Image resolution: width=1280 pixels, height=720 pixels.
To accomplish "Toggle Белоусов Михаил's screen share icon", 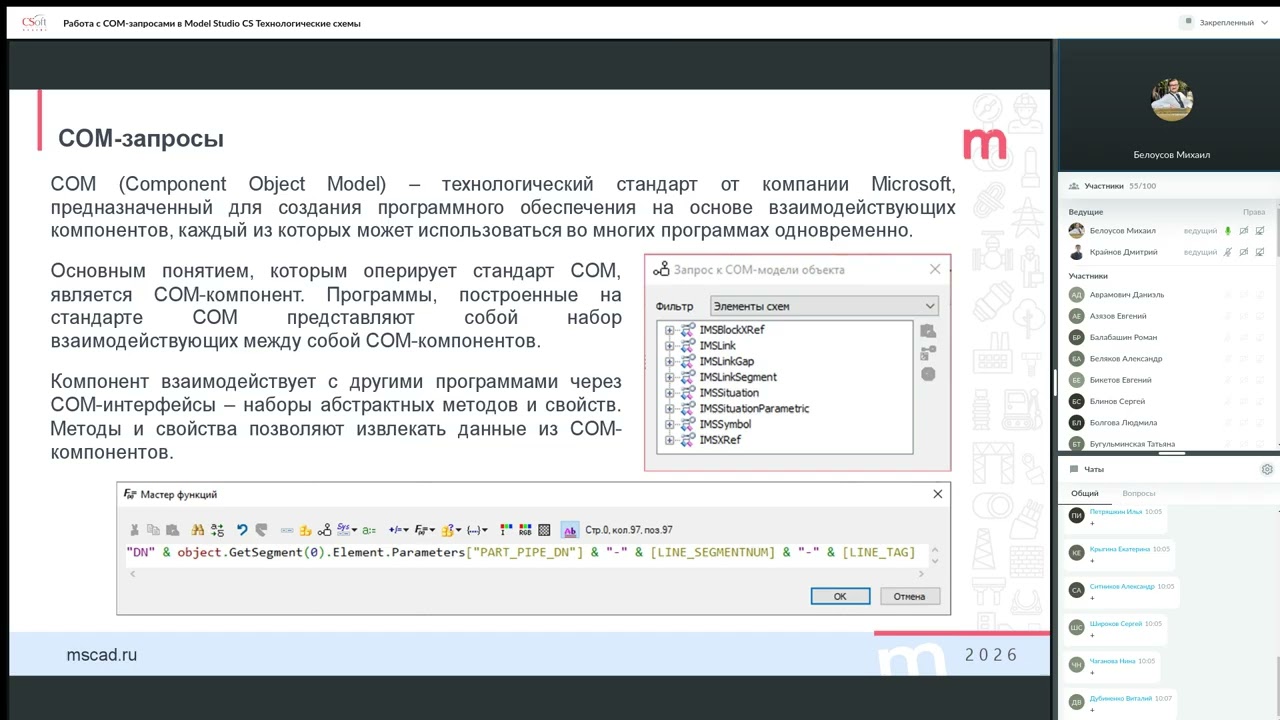I will pyautogui.click(x=1259, y=231).
